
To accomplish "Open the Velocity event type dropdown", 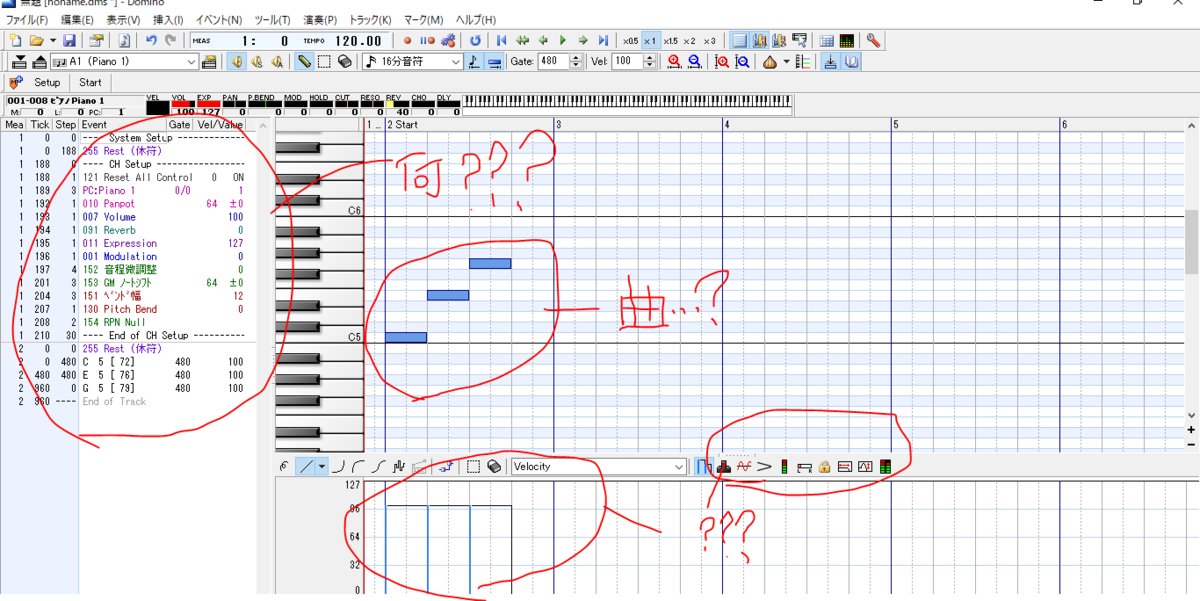I will pos(598,466).
